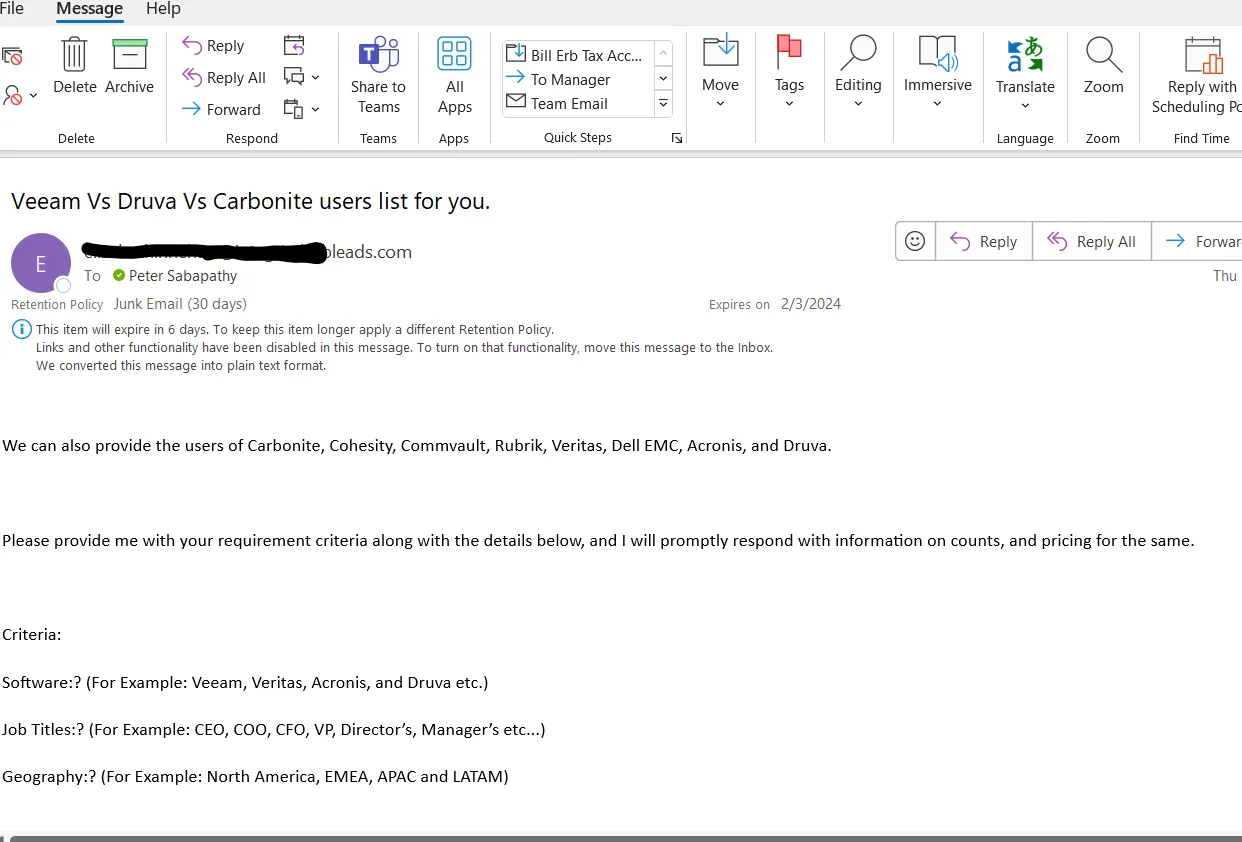Click the Quick Steps gallery up arrow
Image resolution: width=1242 pixels, height=842 pixels.
[x=663, y=54]
